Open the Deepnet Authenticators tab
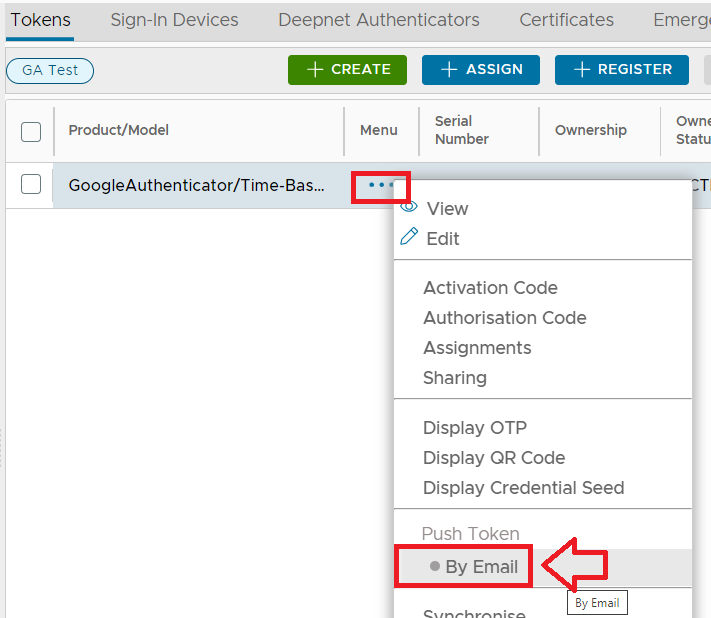 tap(379, 20)
